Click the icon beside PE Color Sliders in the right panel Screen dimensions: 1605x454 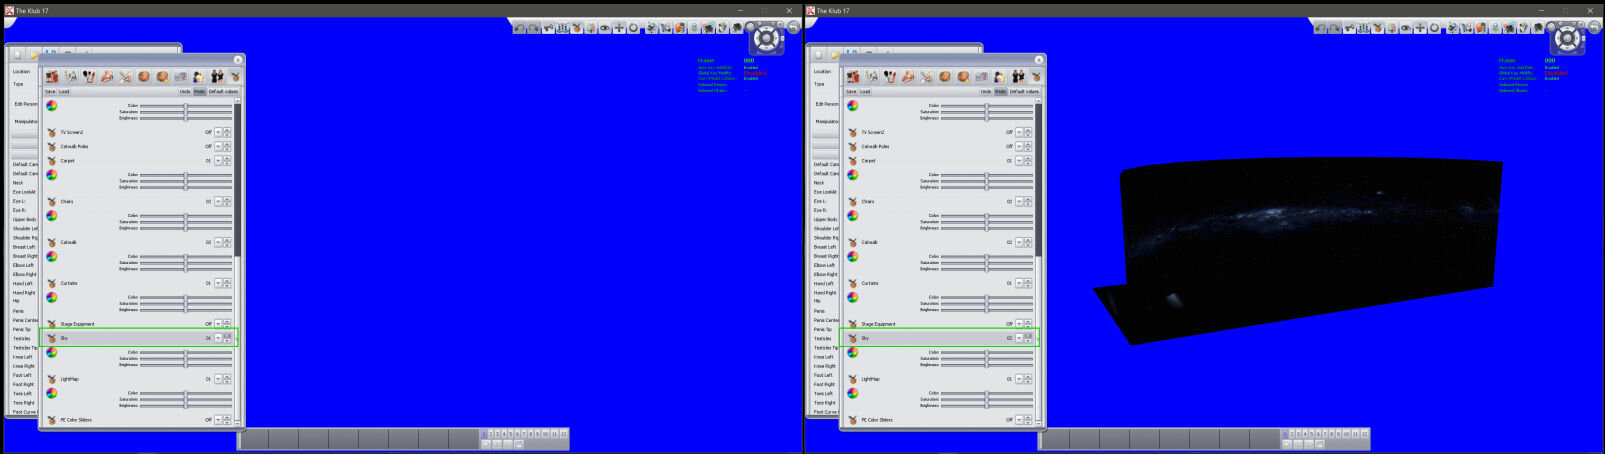click(853, 420)
